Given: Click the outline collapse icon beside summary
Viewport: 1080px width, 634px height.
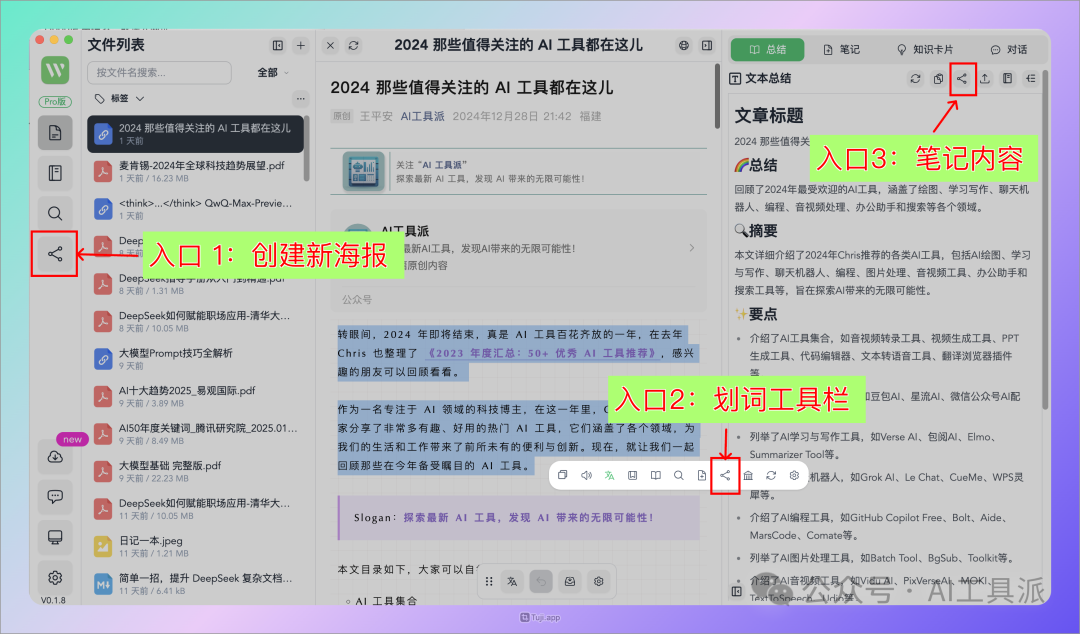Looking at the screenshot, I should tap(1031, 79).
